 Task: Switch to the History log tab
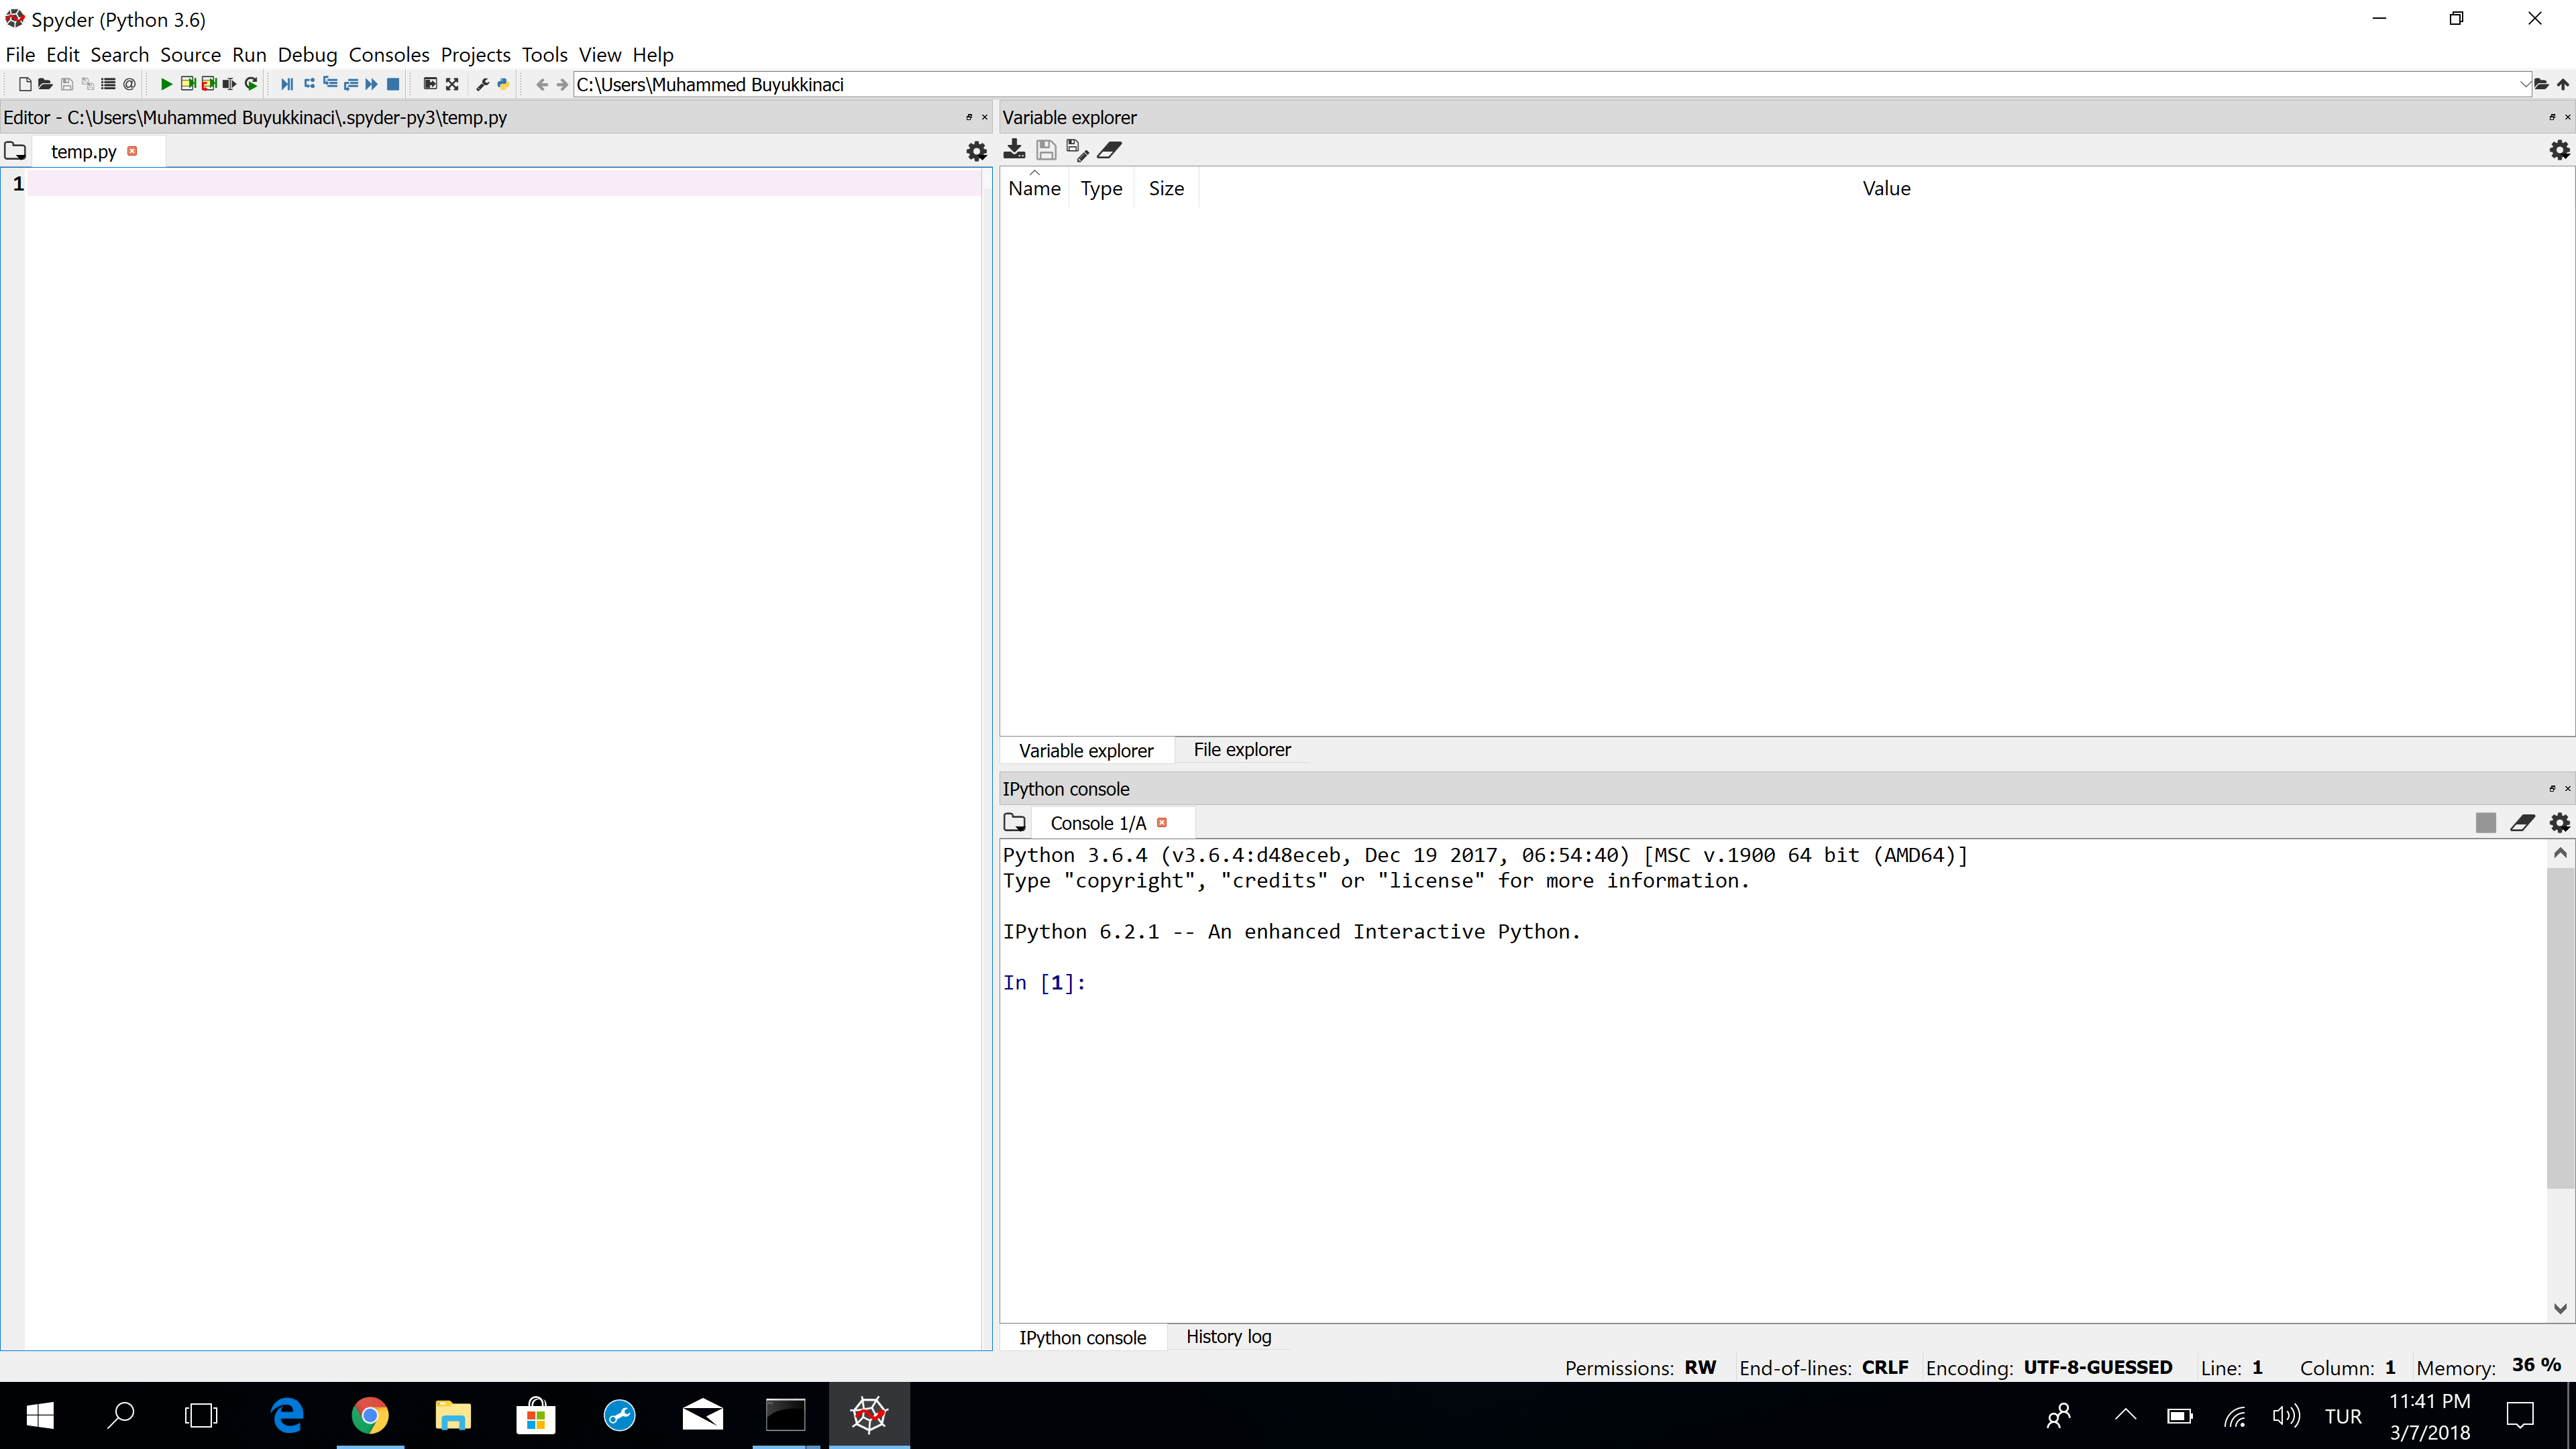coord(1228,1337)
